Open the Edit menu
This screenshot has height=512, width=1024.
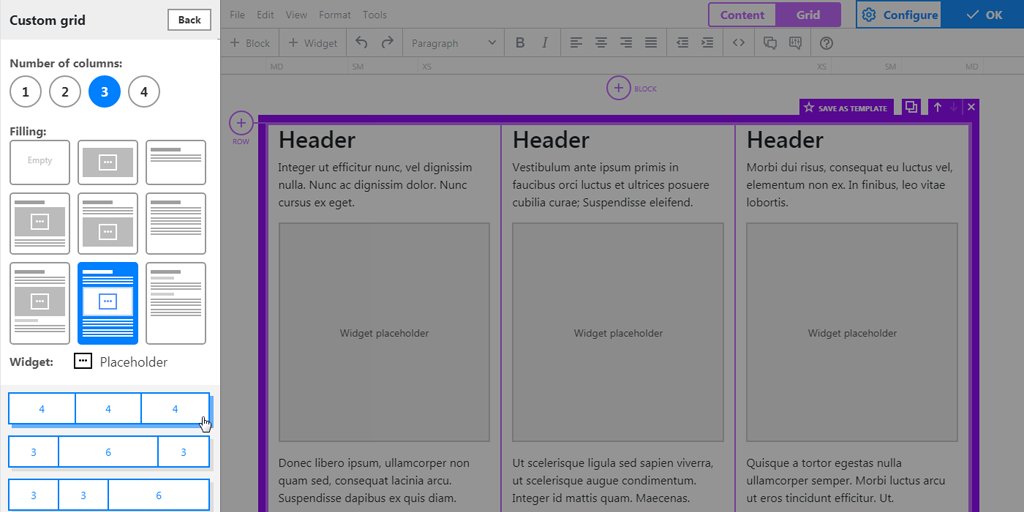click(265, 14)
